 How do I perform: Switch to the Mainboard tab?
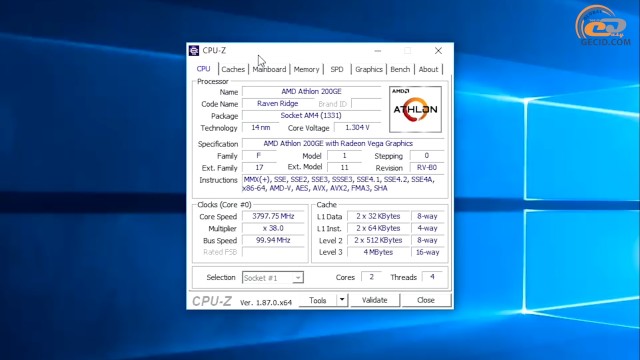click(x=269, y=69)
